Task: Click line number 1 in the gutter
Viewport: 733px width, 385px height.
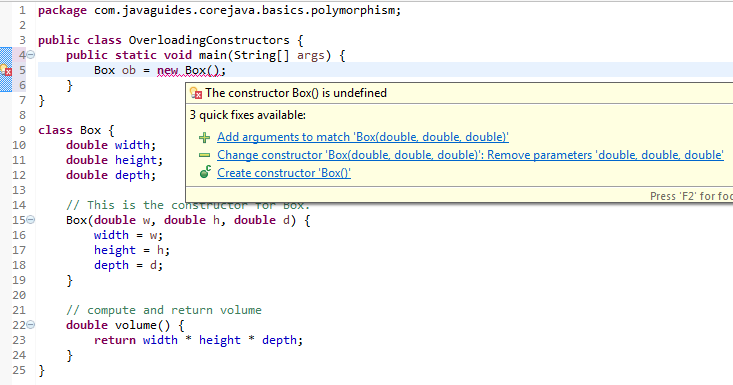Action: pos(22,10)
